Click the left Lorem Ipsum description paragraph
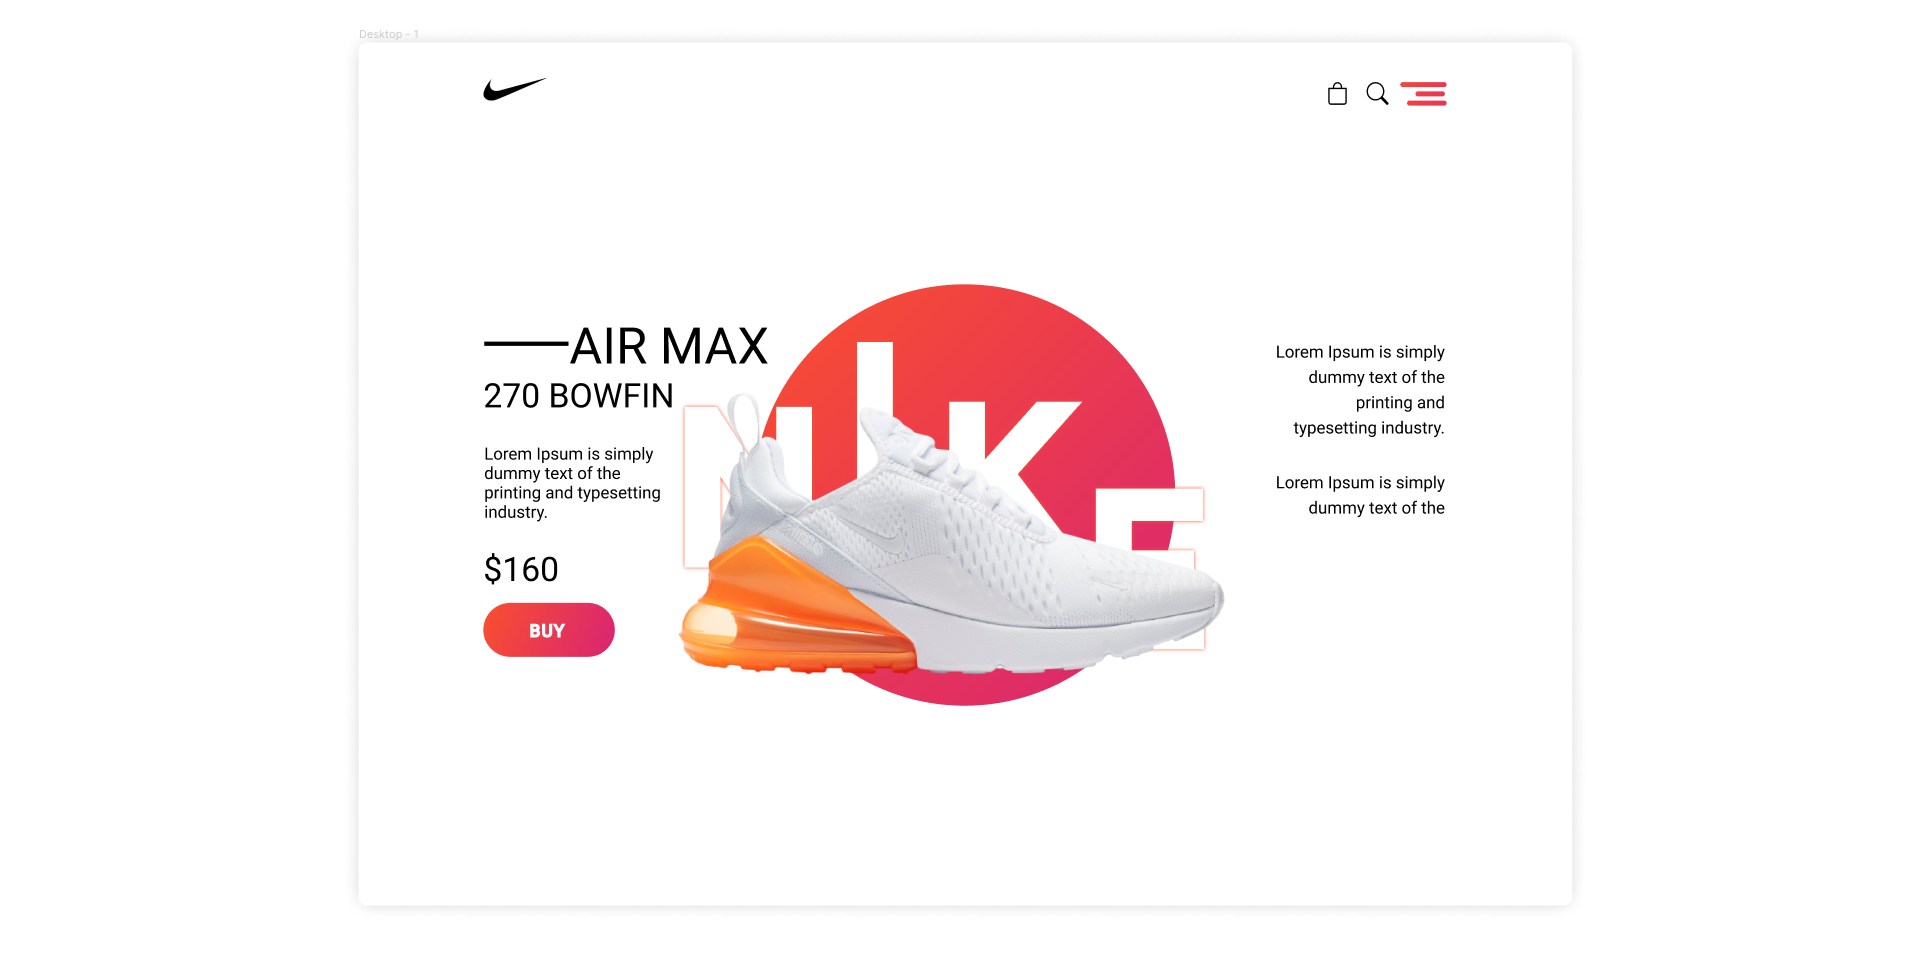This screenshot has width=1920, height=953. point(572,483)
